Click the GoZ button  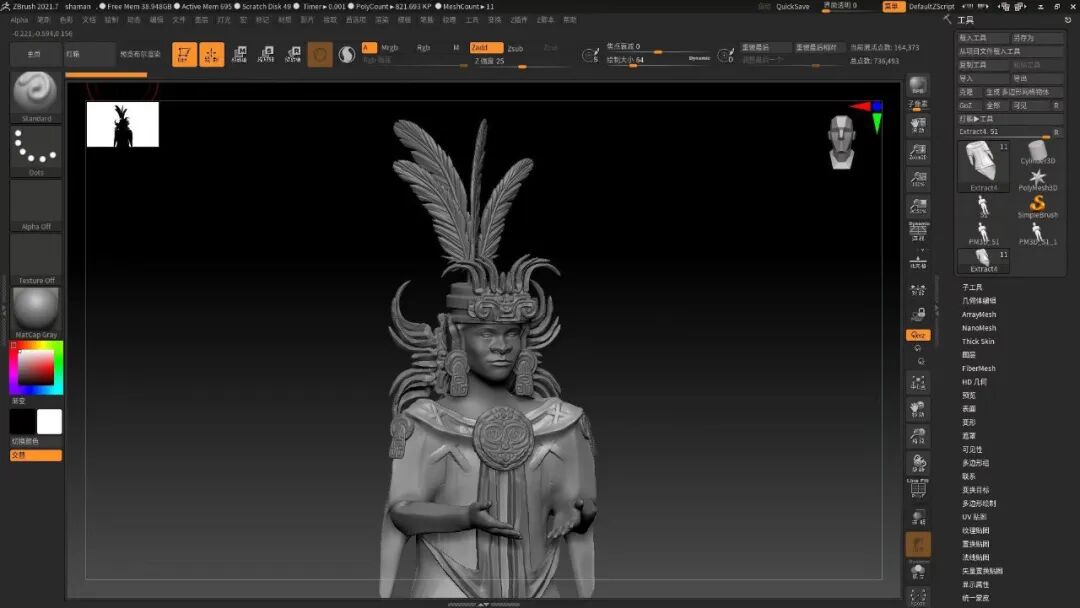click(x=966, y=105)
